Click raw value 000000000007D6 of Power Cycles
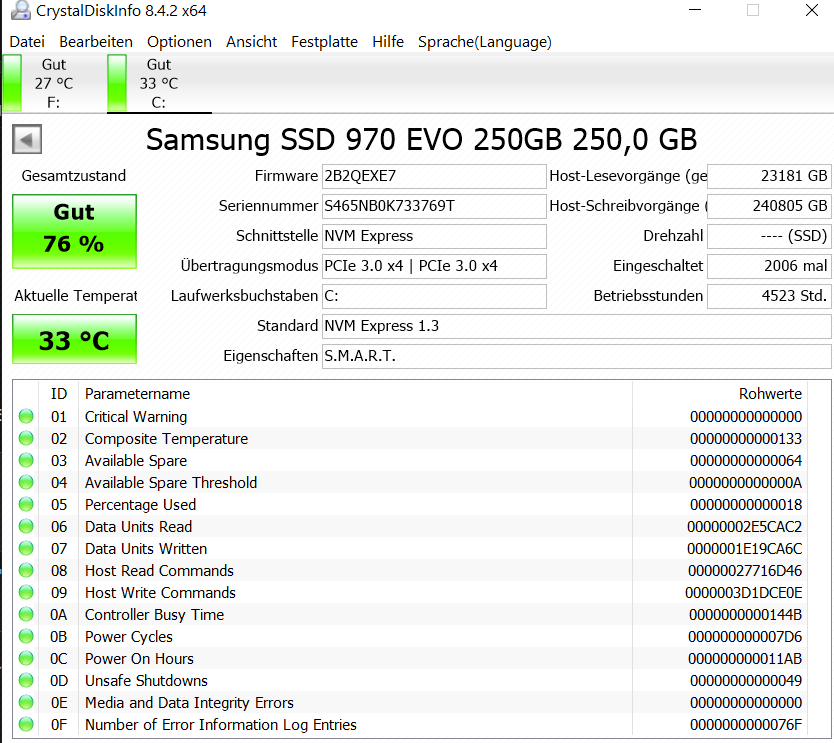Image resolution: width=834 pixels, height=743 pixels. tap(745, 636)
